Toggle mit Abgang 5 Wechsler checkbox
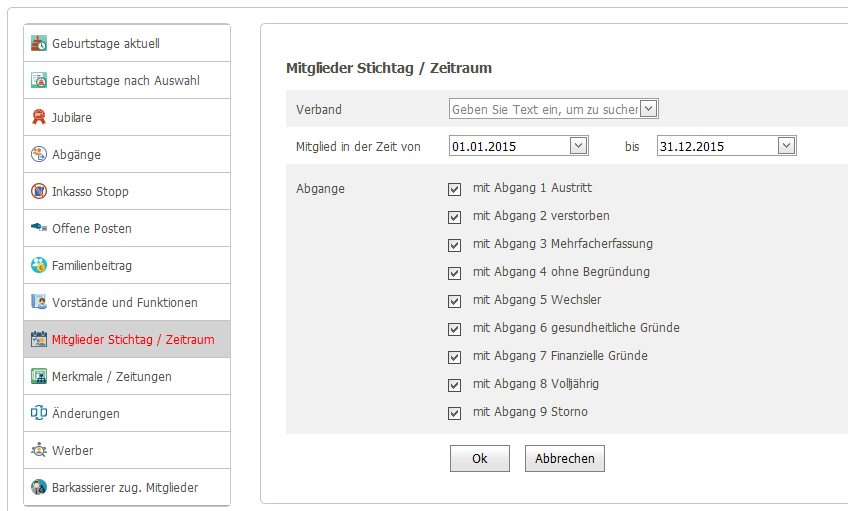The image size is (848, 511). [454, 301]
